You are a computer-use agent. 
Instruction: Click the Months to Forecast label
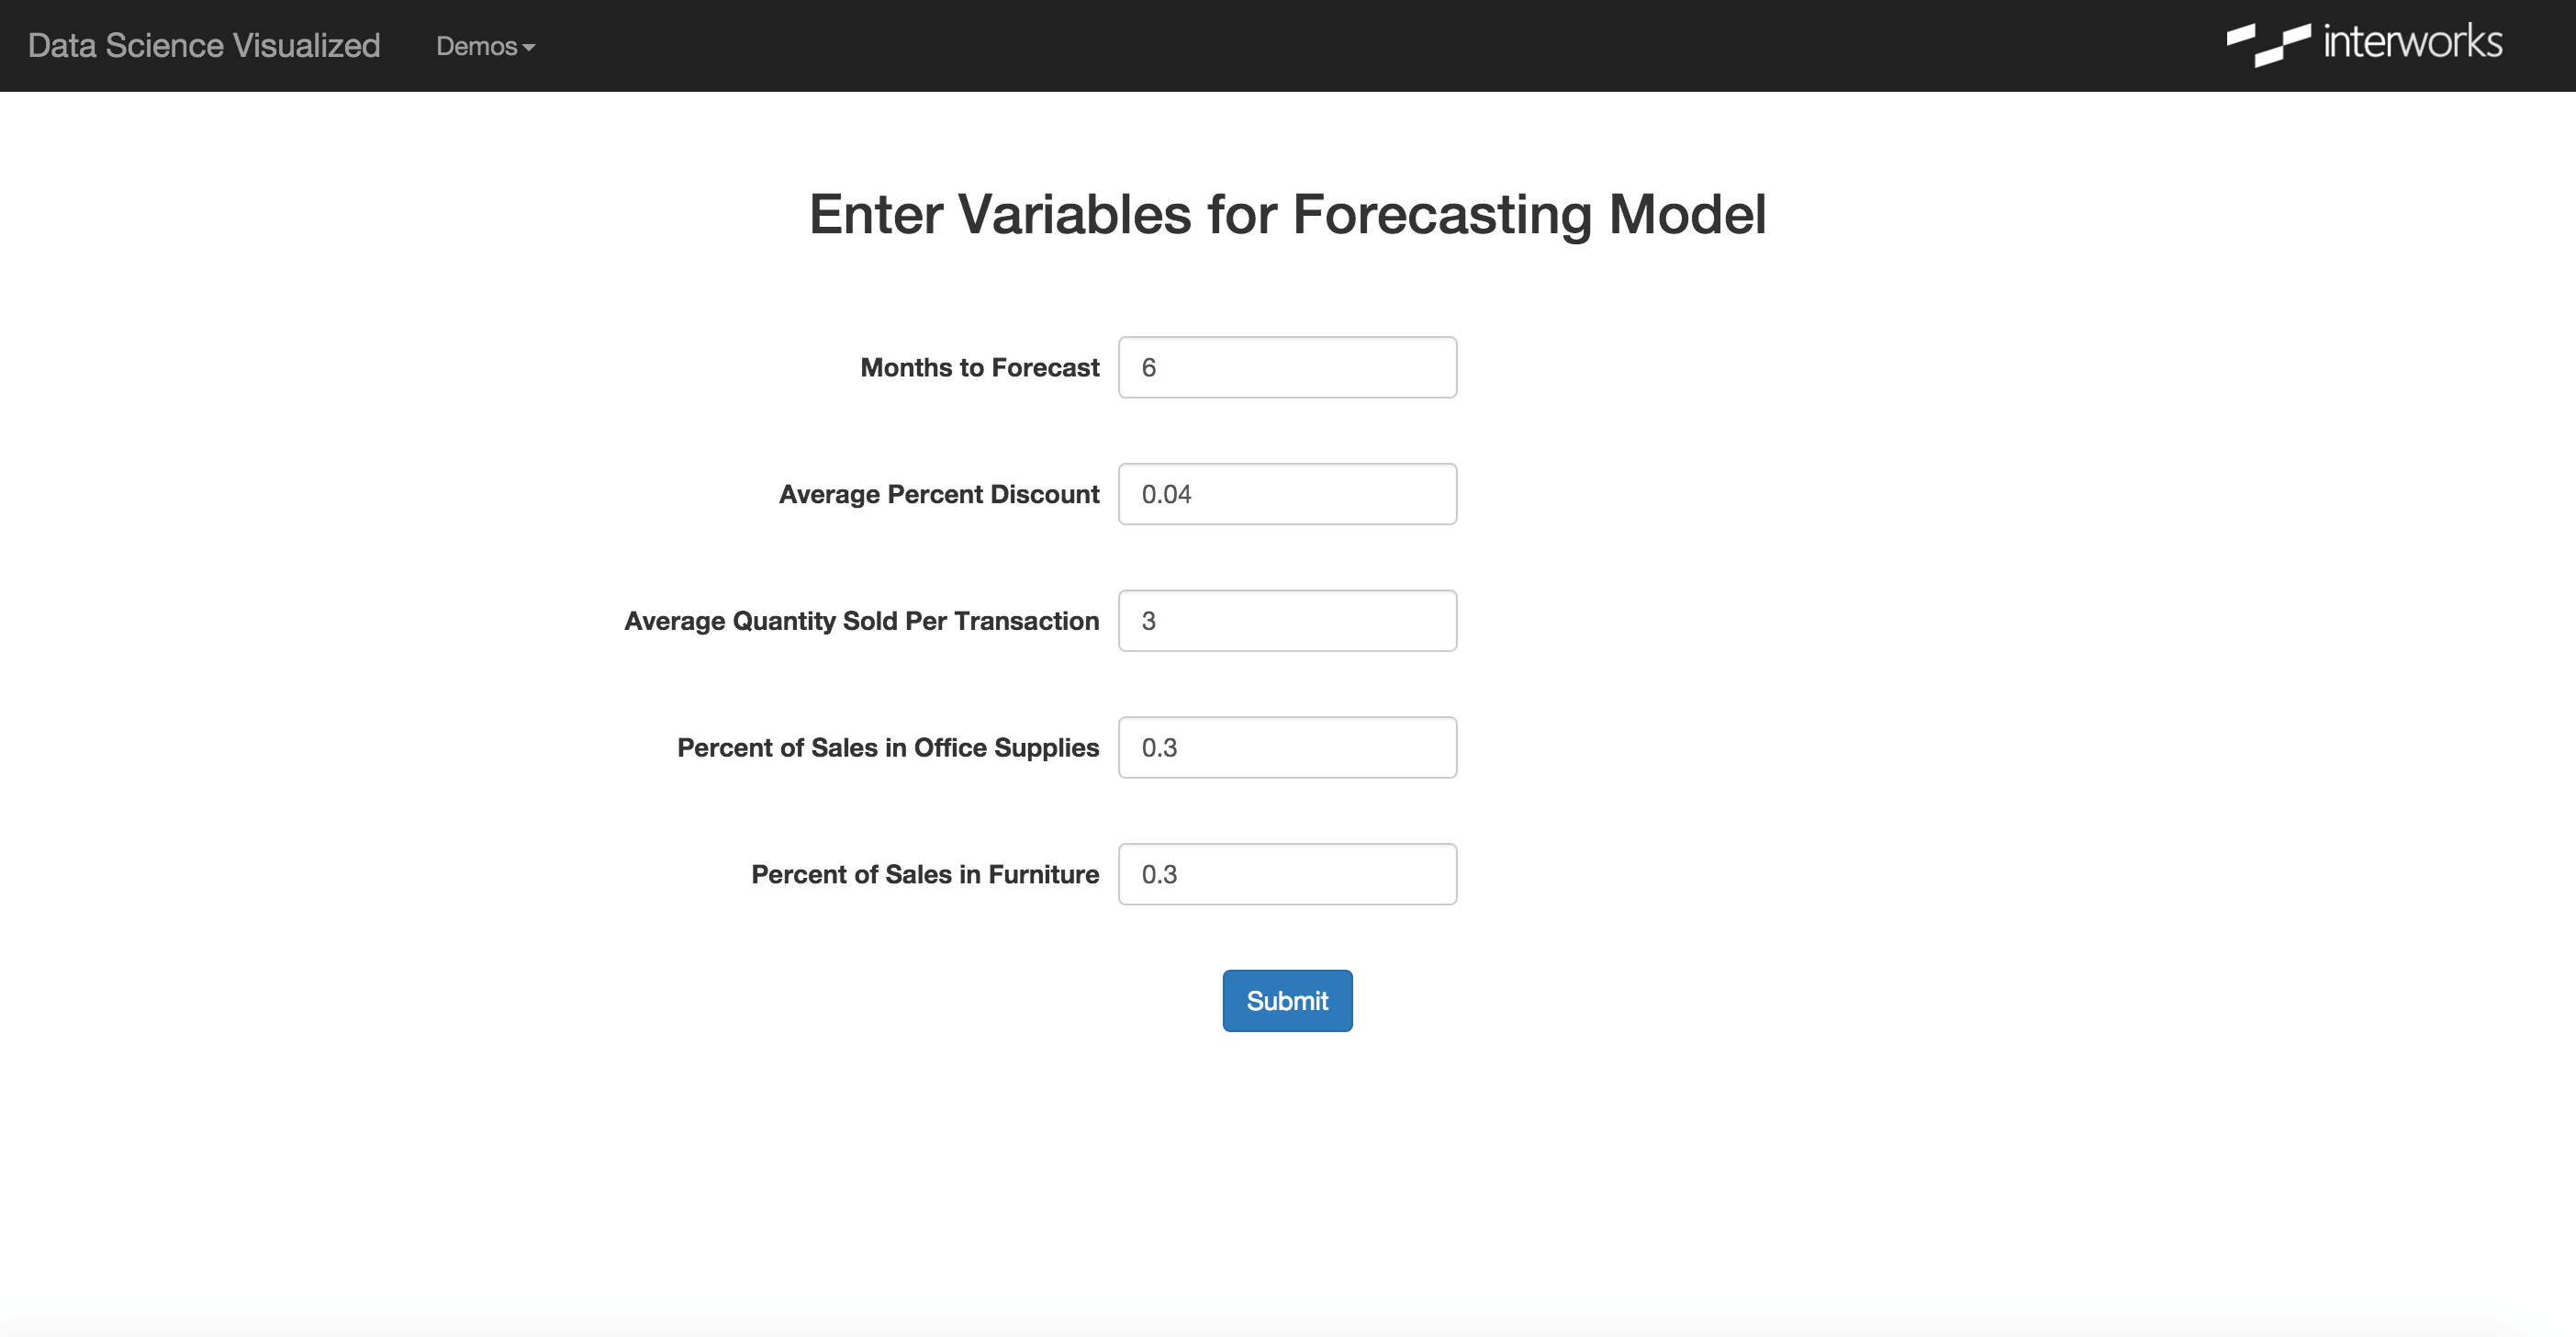tap(979, 368)
